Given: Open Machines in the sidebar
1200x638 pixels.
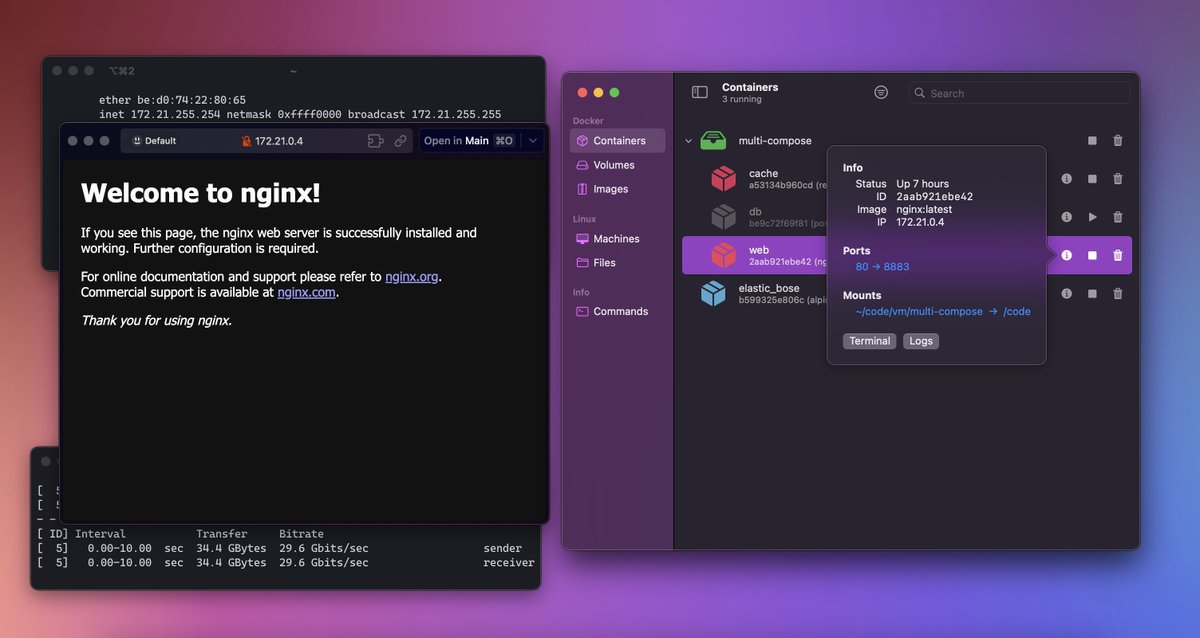Looking at the screenshot, I should click(x=617, y=239).
